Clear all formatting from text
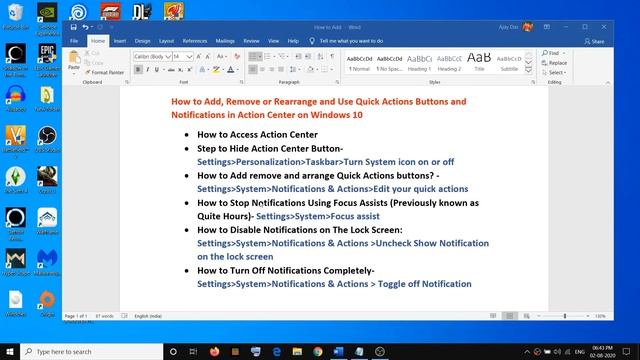Viewport: 640px width, 360px height. tap(237, 56)
